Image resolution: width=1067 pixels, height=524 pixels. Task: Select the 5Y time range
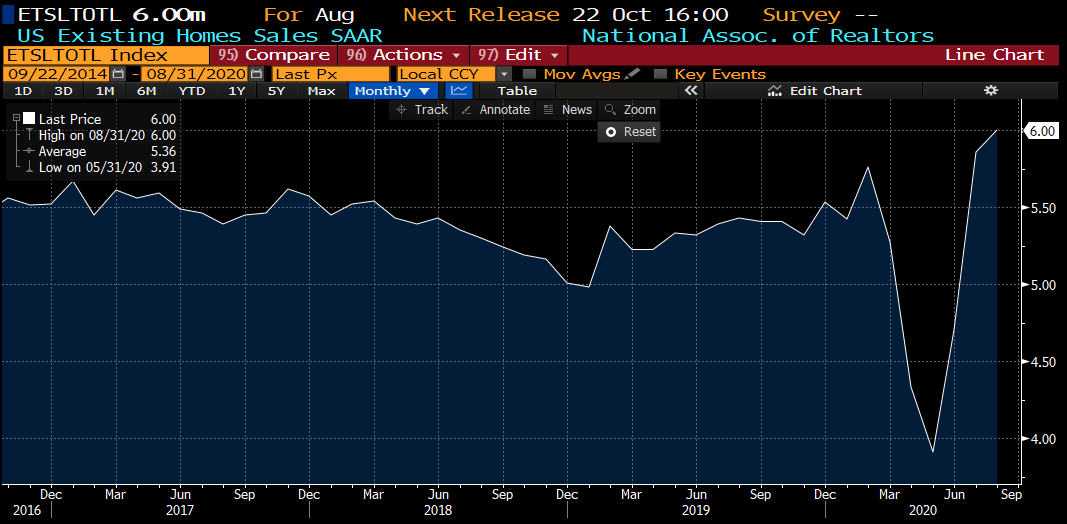(276, 91)
